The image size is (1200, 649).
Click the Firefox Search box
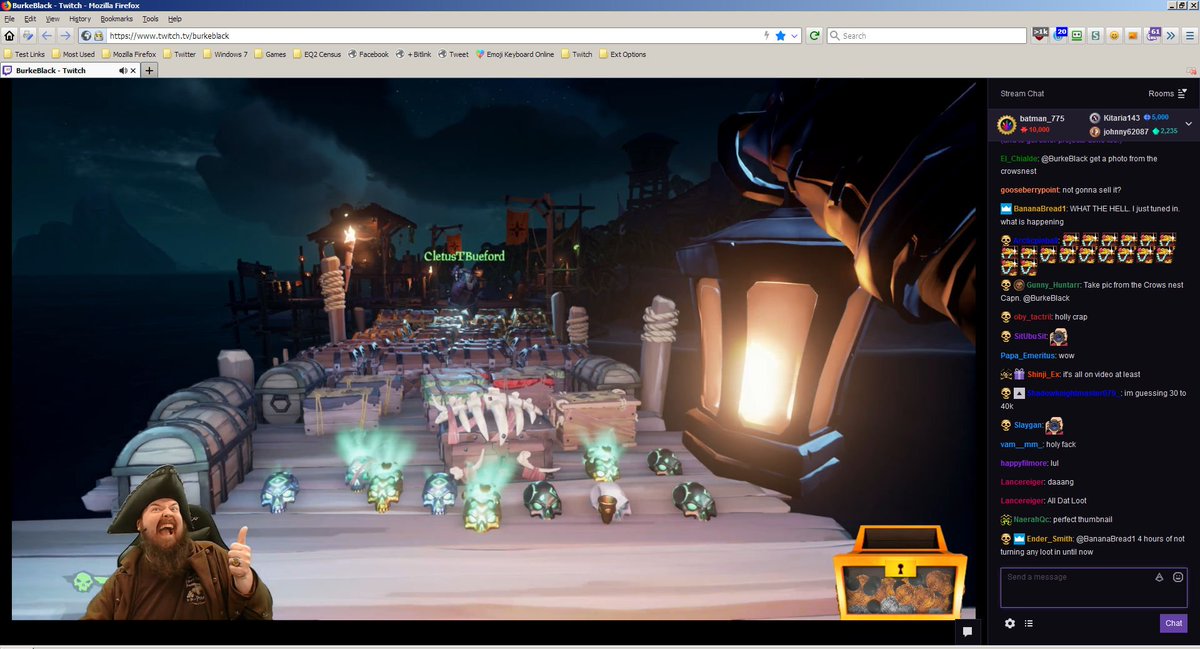tap(926, 36)
